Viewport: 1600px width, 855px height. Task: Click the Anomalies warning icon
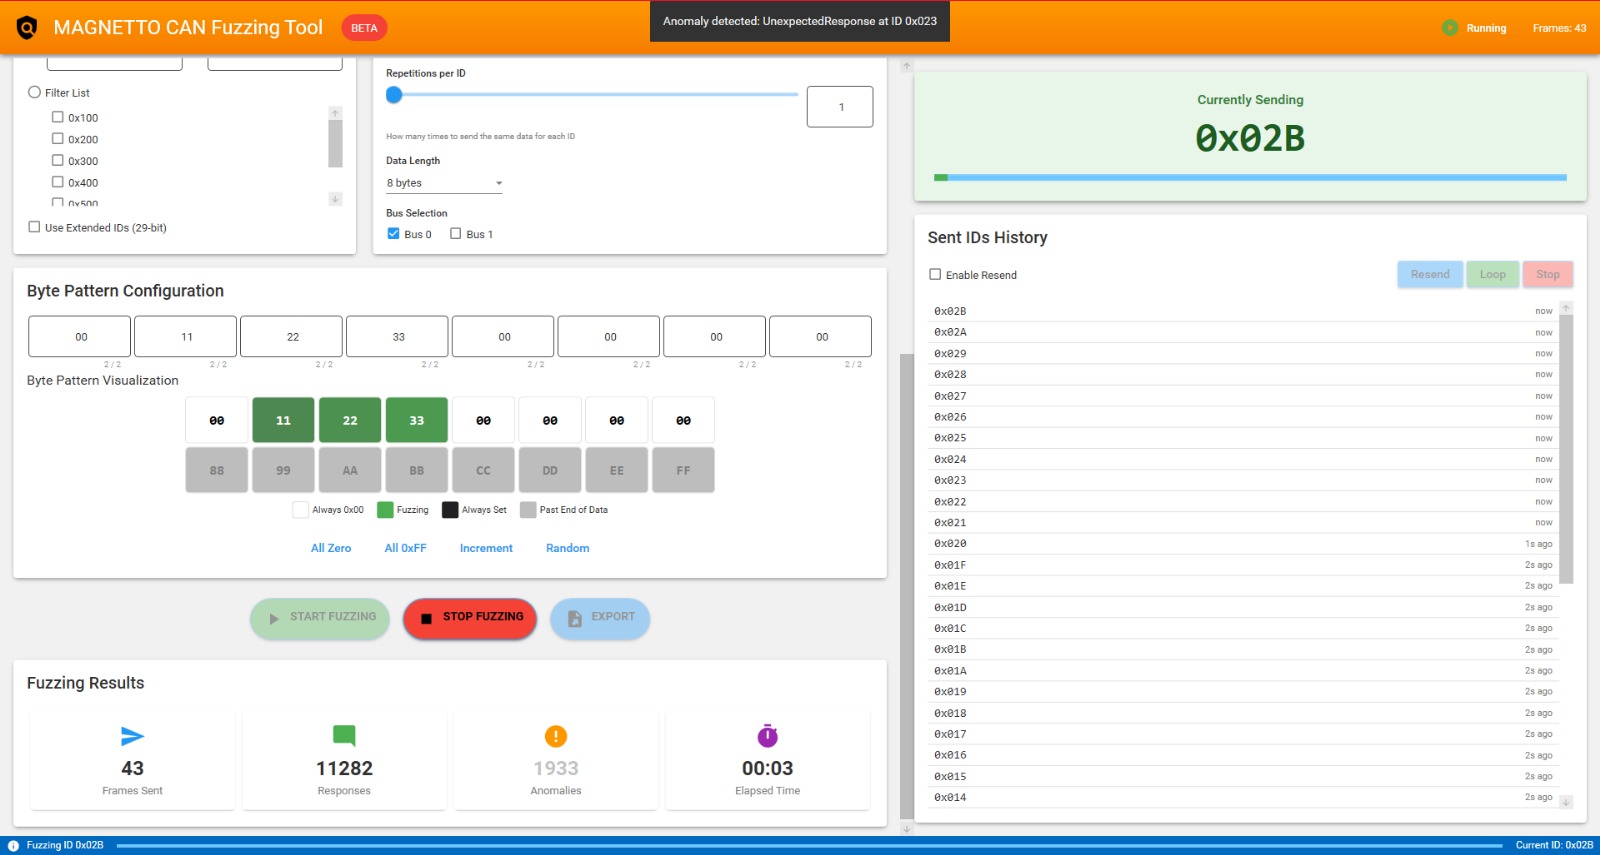556,737
